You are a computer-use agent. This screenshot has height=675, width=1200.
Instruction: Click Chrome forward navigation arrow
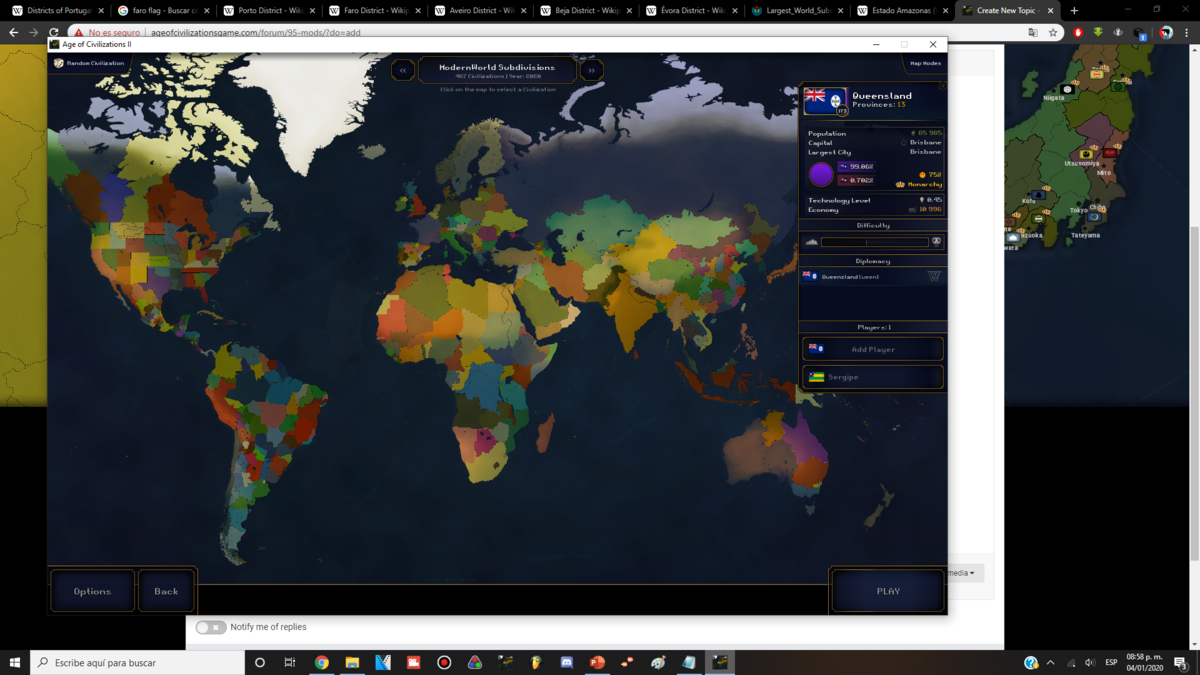tap(33, 32)
